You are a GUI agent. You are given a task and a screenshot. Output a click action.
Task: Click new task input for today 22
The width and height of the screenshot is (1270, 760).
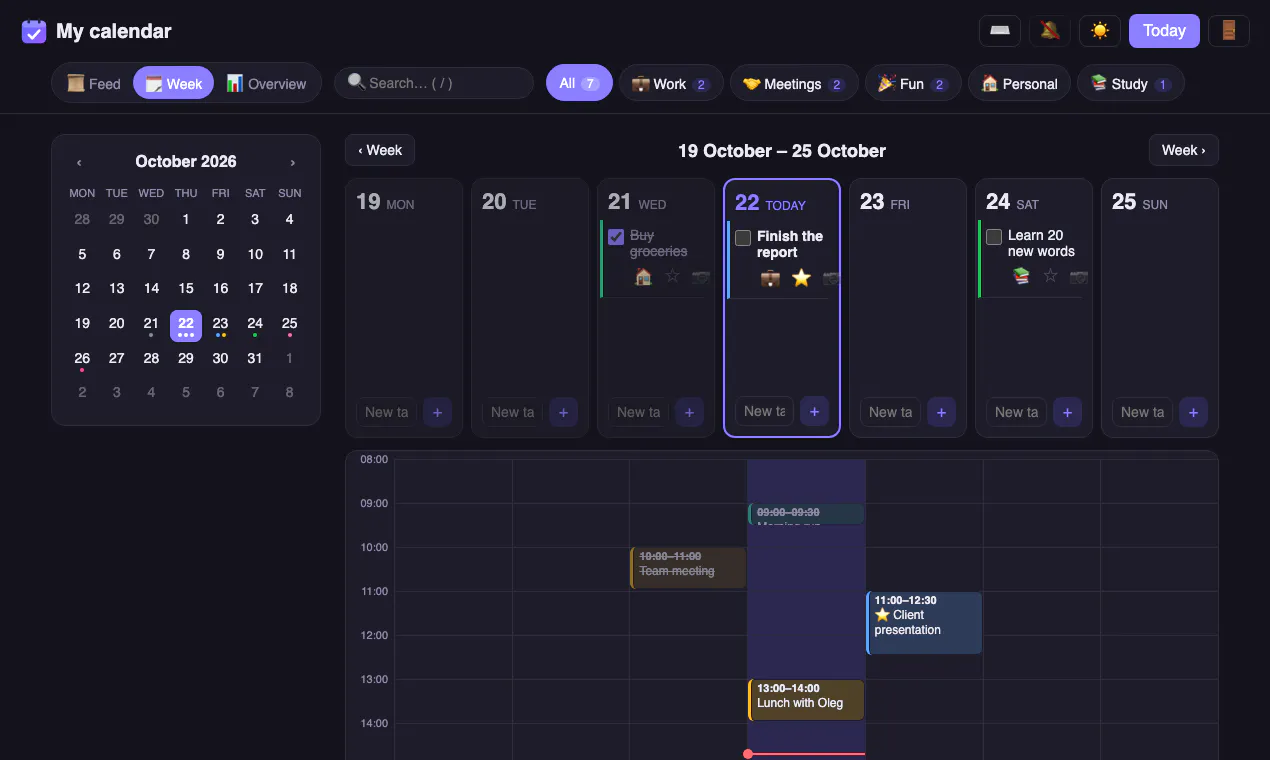pos(764,411)
